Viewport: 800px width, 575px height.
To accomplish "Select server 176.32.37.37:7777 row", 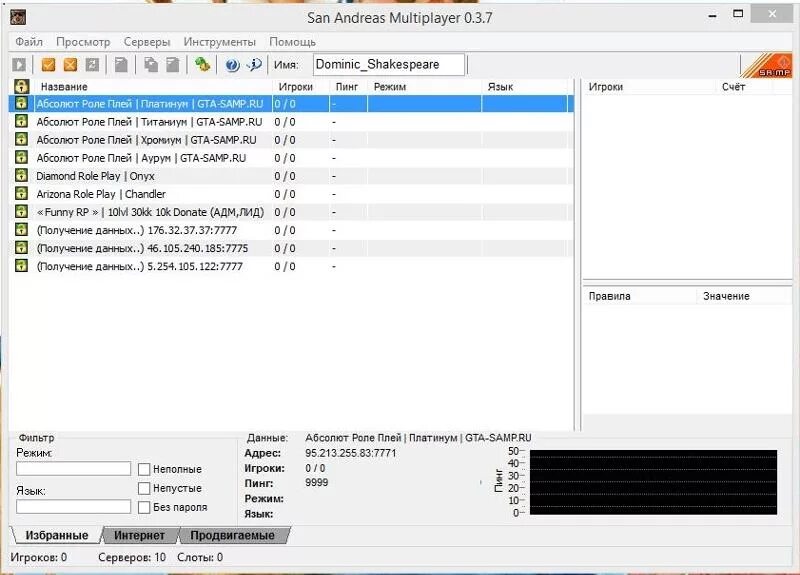I will pos(291,230).
